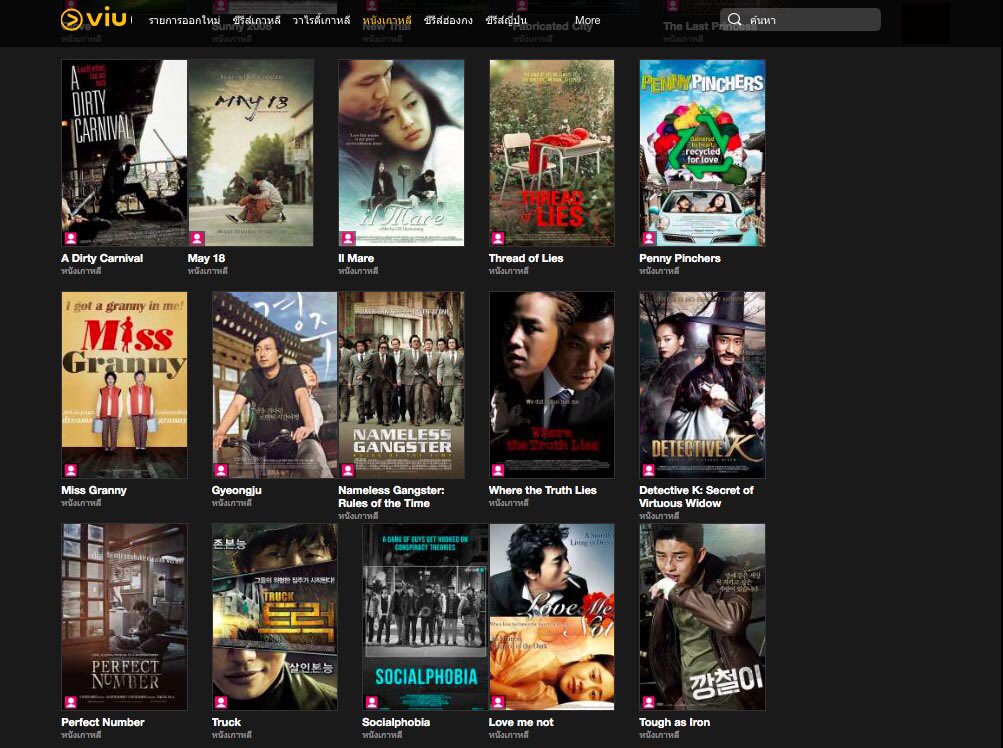Image resolution: width=1003 pixels, height=748 pixels.
Task: Open the Love me not poster
Action: point(551,617)
